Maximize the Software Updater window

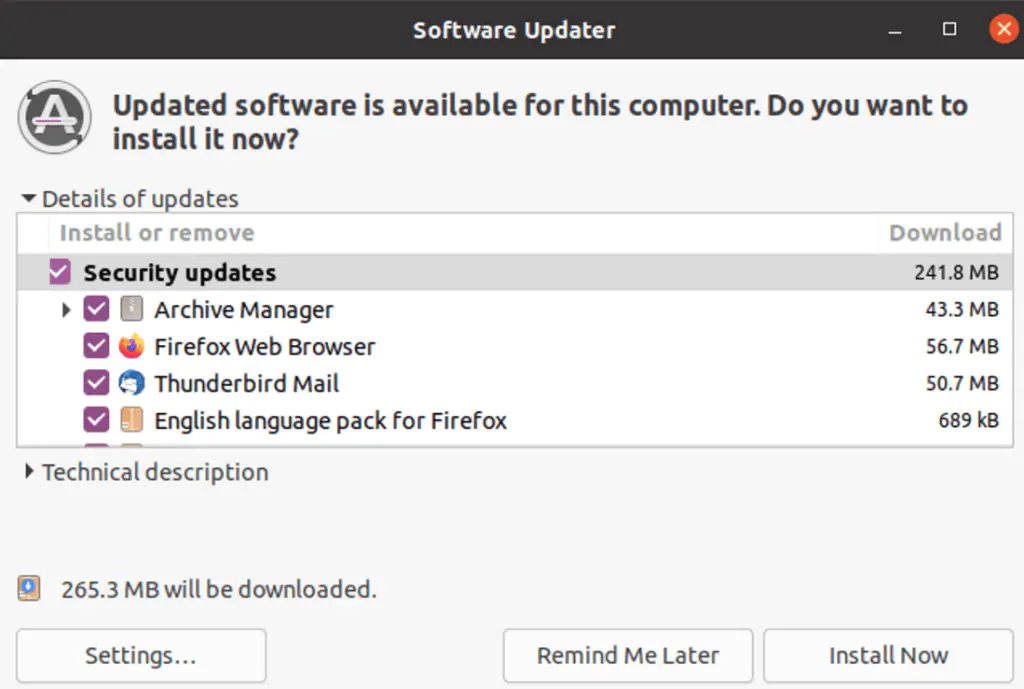click(x=950, y=30)
